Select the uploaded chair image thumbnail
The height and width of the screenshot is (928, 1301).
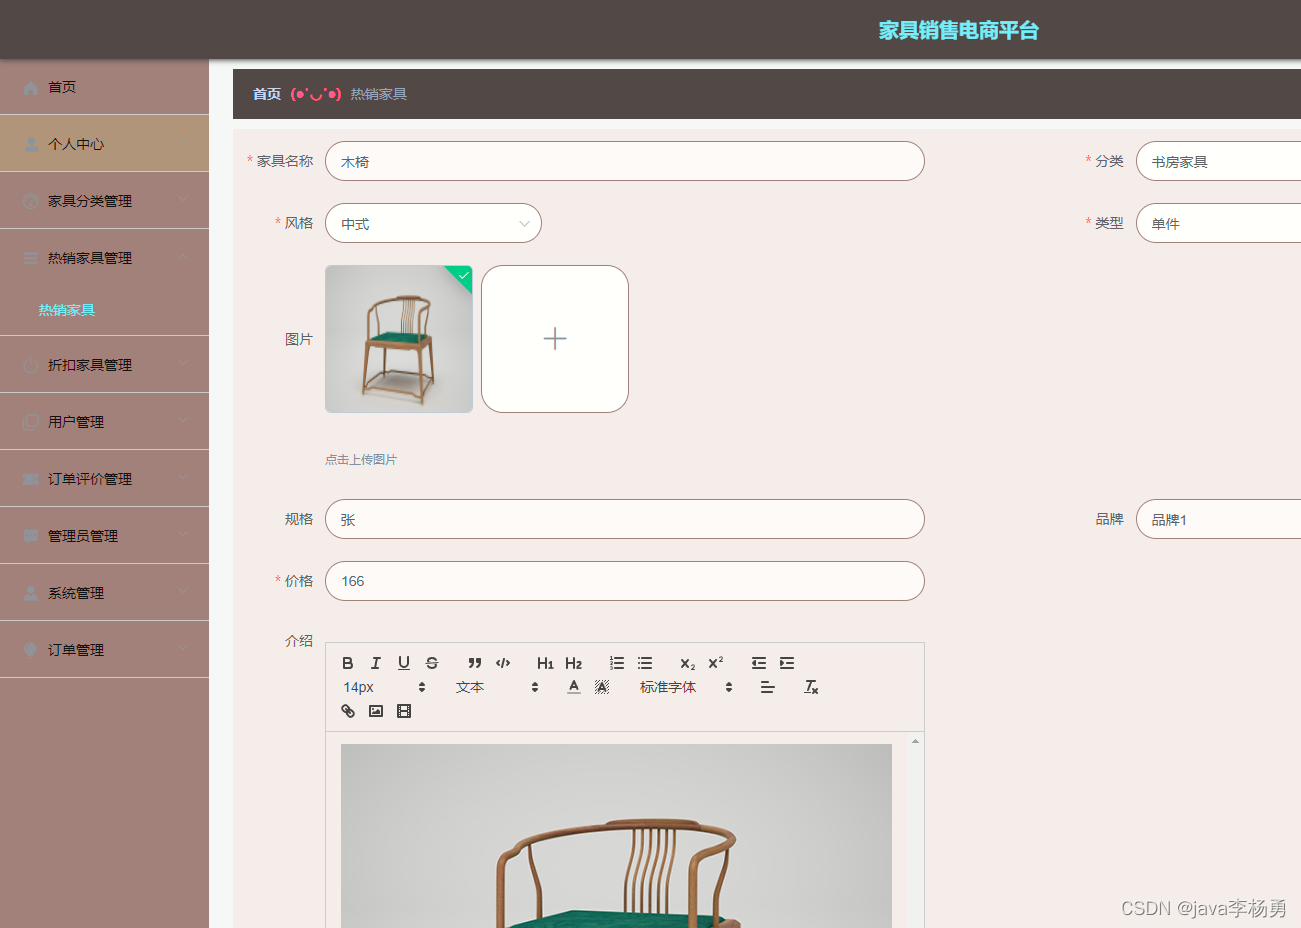pos(399,339)
